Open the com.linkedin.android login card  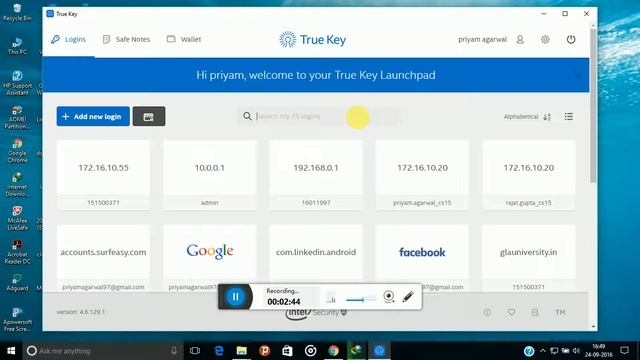(316, 253)
